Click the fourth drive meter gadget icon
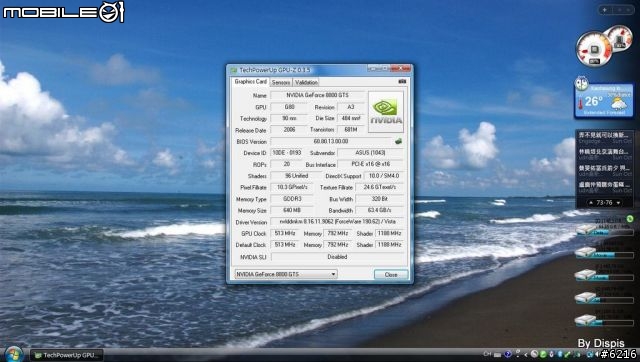 point(586,298)
